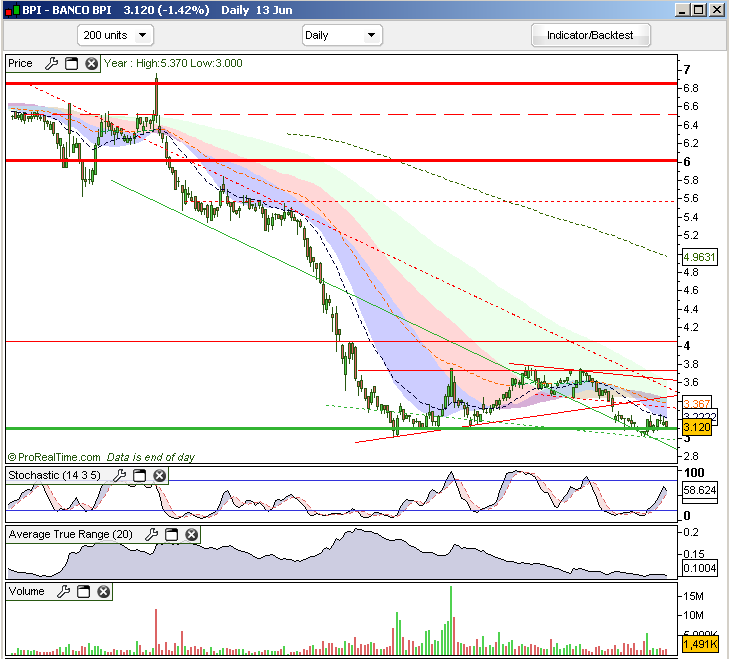Image resolution: width=729 pixels, height=659 pixels.
Task: Detach the Average True Range panel
Action: click(x=172, y=534)
